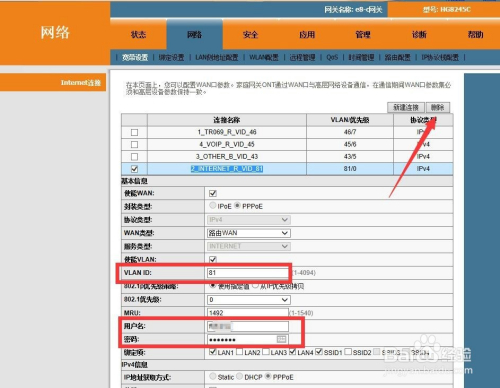Go to WLAN配置 submenu item
Screen dimensions: 500x388
click(264, 57)
